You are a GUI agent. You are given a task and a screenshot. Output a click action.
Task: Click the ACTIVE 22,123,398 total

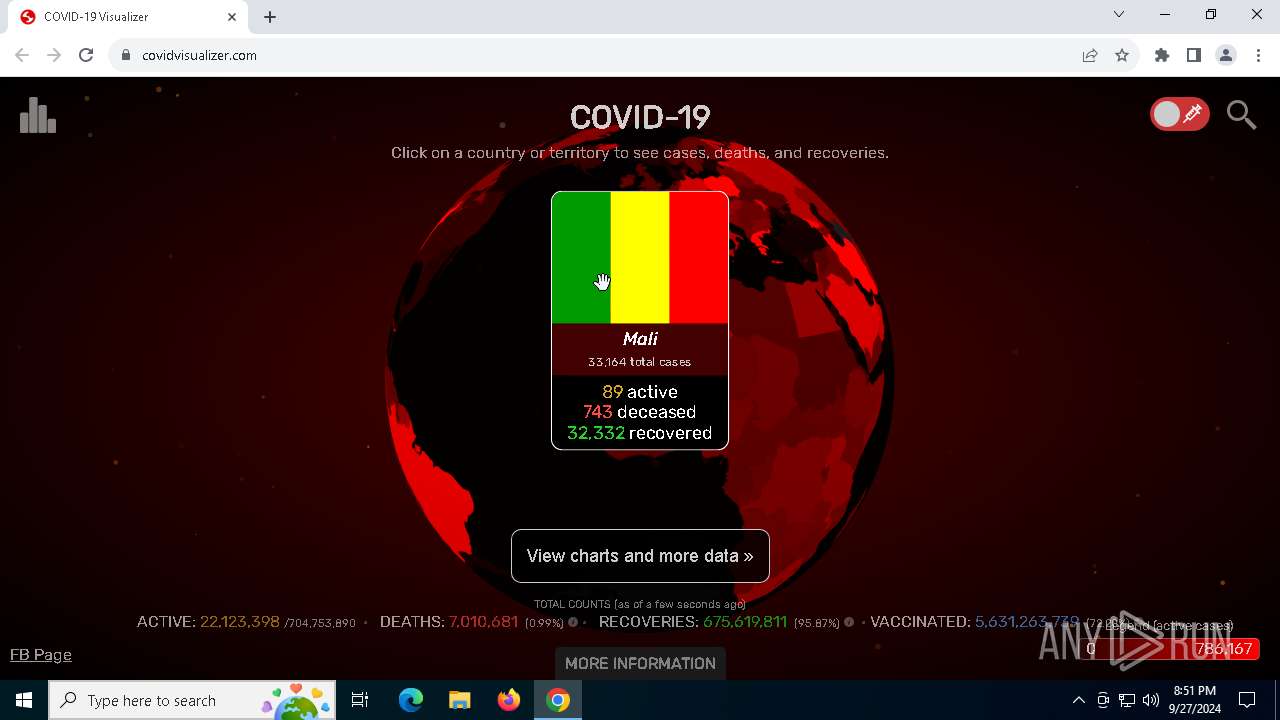[x=208, y=622]
